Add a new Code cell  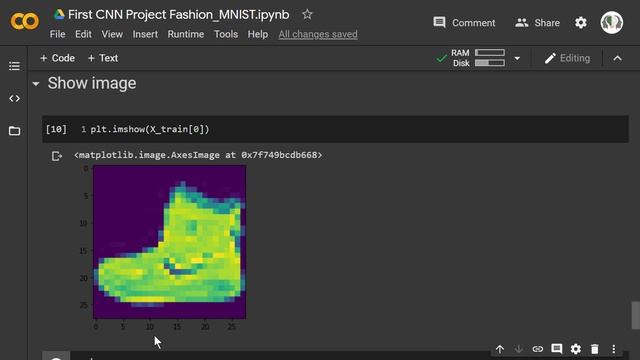(58, 58)
